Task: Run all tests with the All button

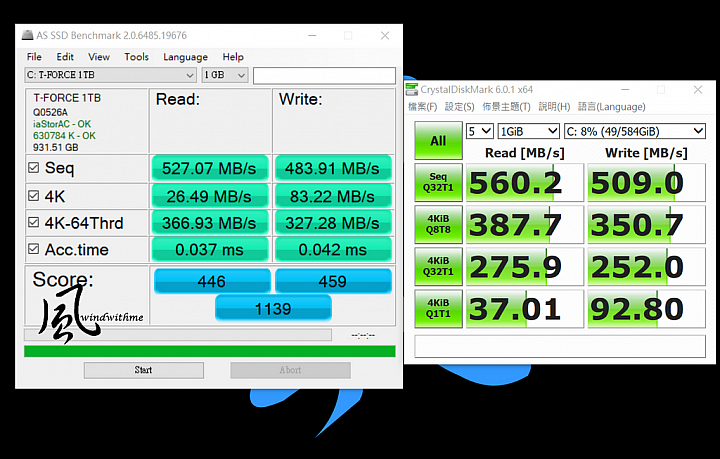Action: click(x=438, y=140)
